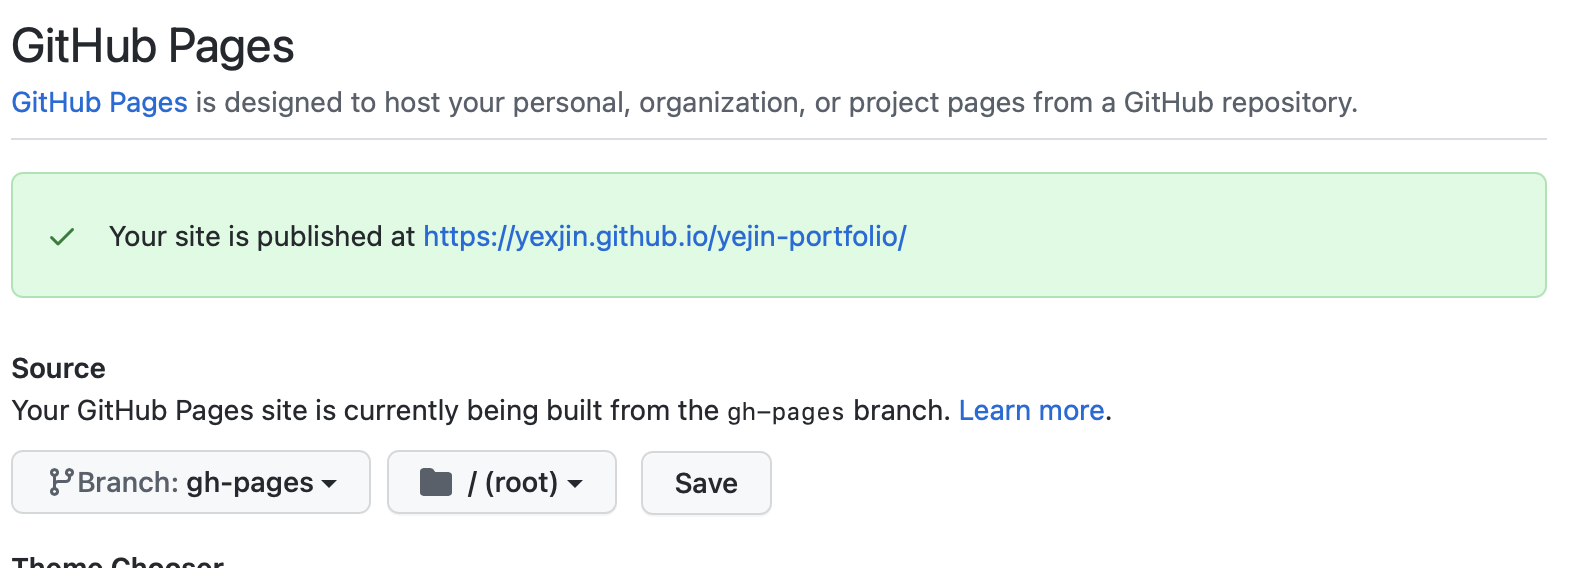Save the Pages source settings

tap(706, 483)
